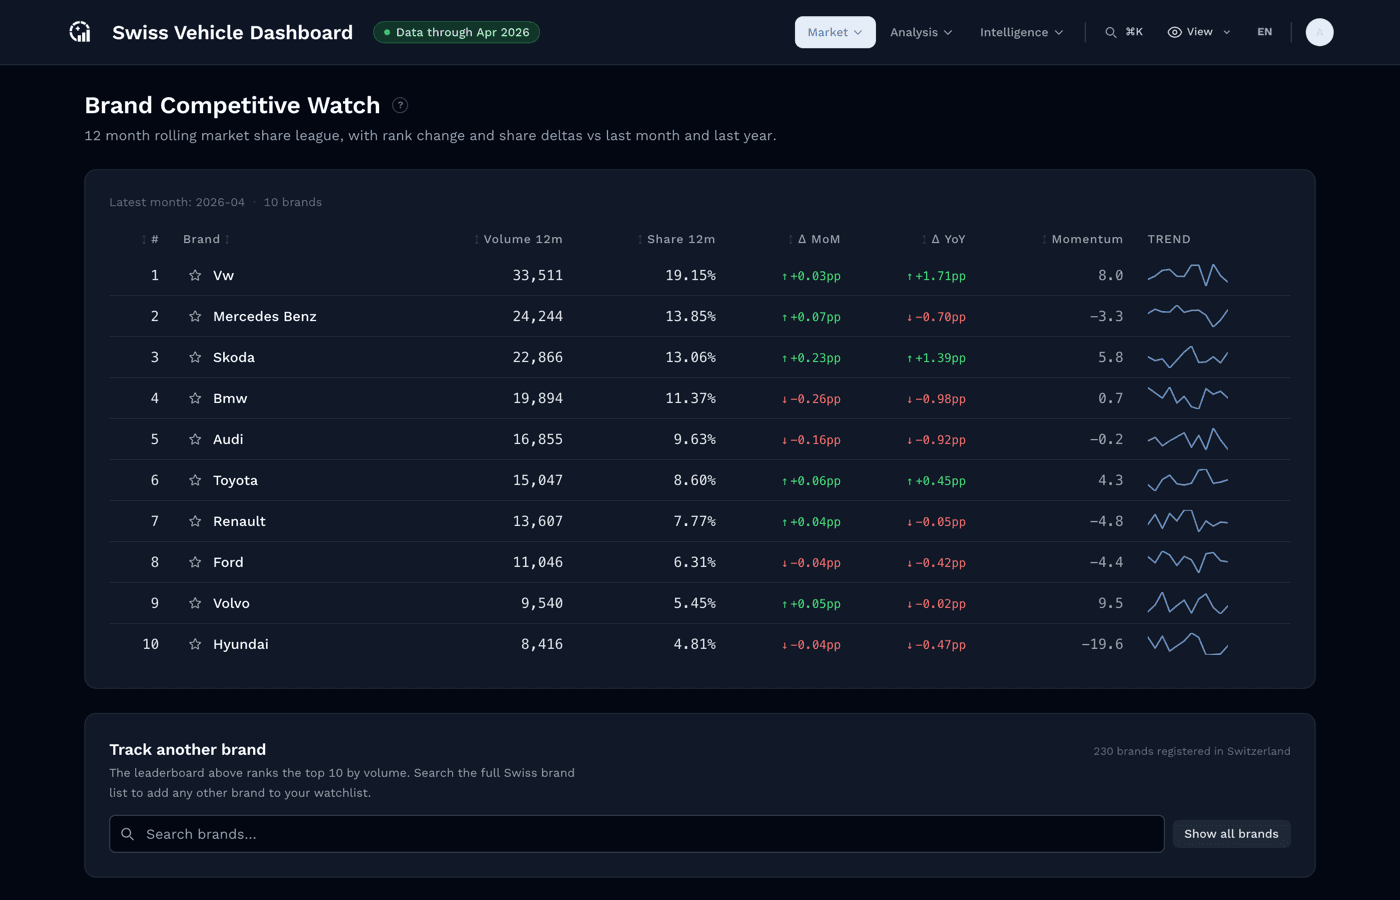The image size is (1400, 900).
Task: Switch language via EN button
Action: pos(1265,32)
